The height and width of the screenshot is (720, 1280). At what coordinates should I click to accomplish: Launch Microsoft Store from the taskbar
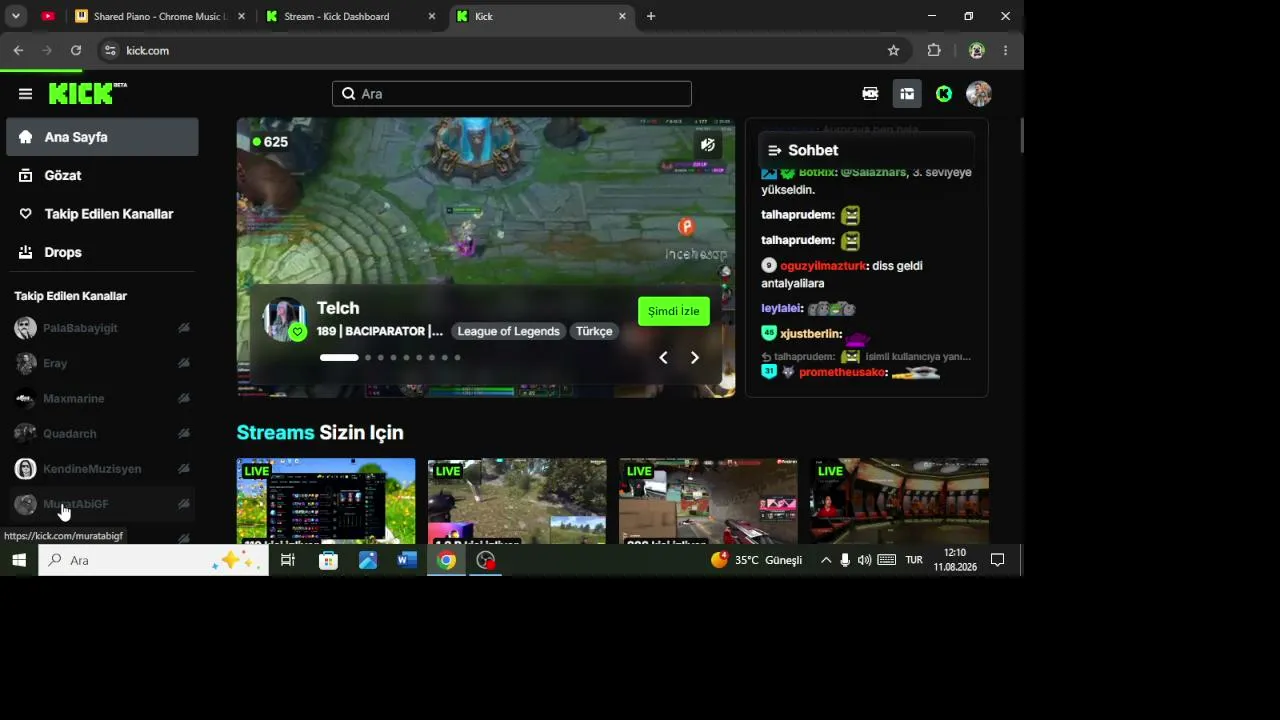pos(328,560)
